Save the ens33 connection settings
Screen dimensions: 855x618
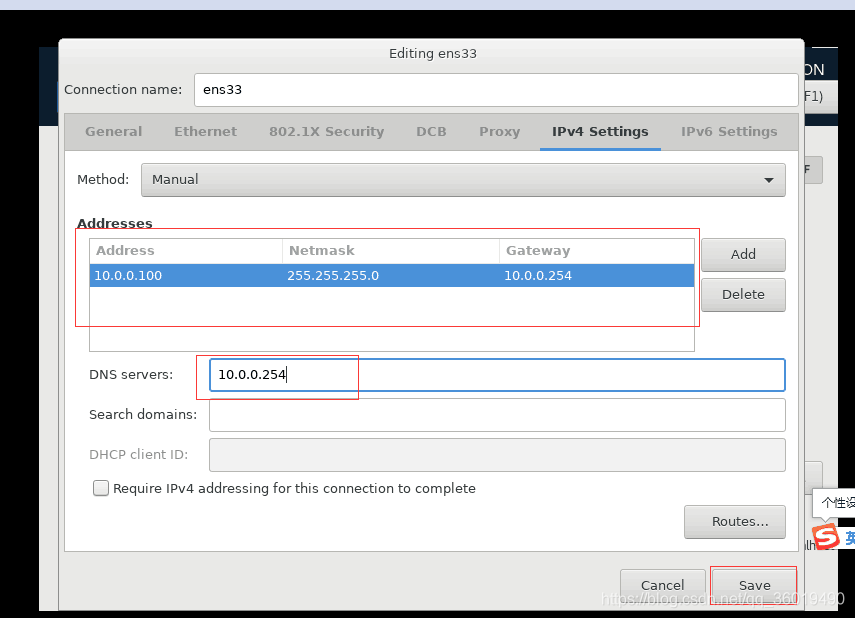tap(755, 586)
